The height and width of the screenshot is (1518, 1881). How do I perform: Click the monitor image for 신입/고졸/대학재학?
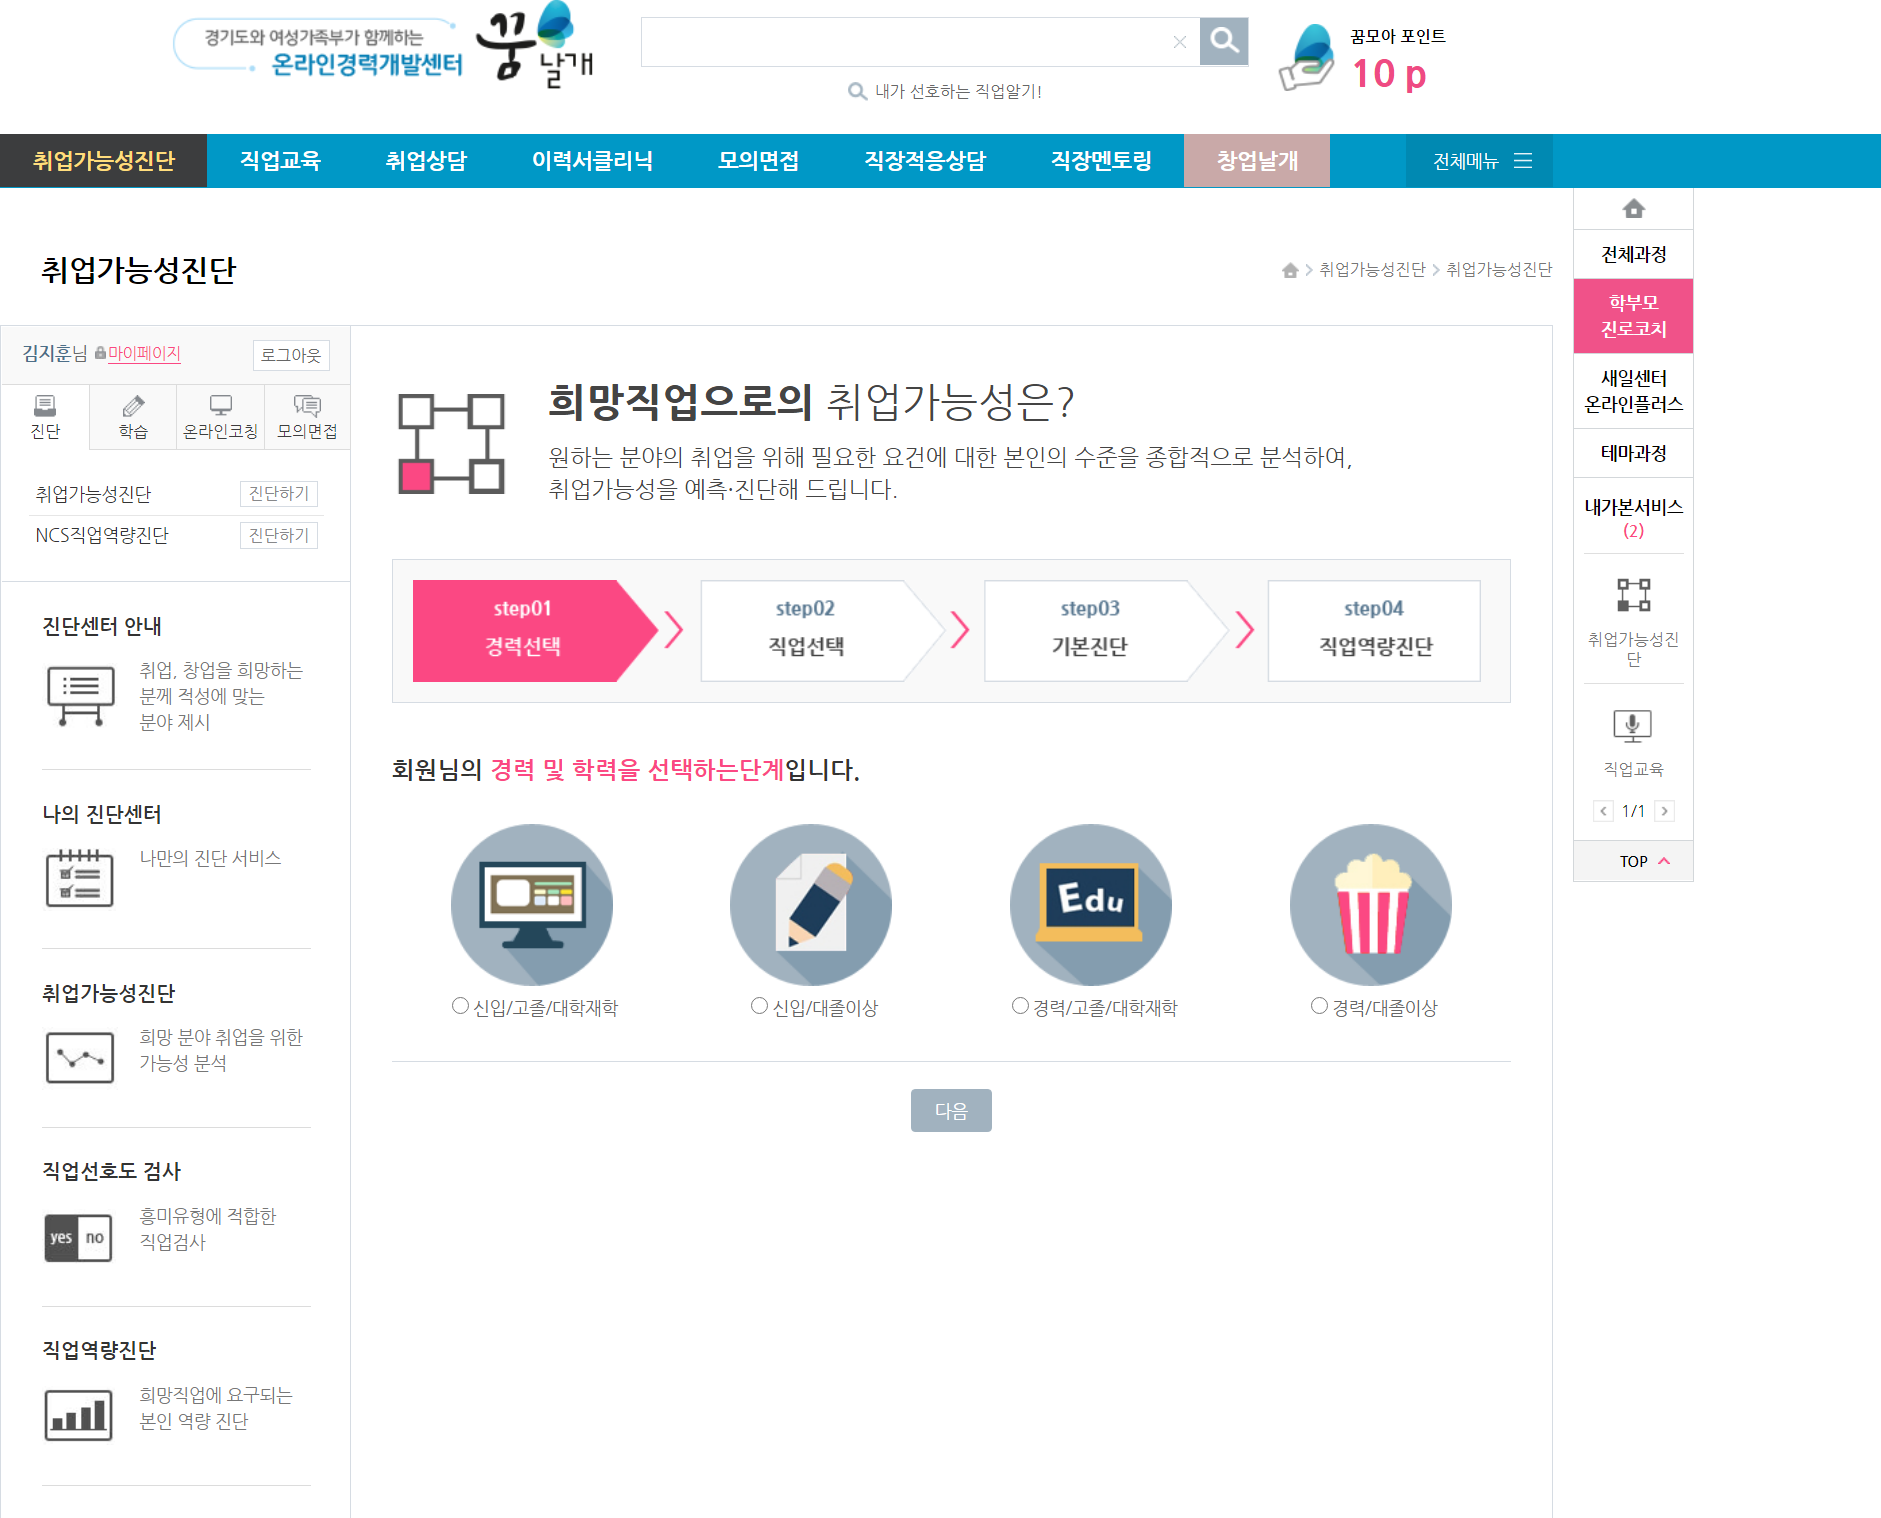[532, 905]
